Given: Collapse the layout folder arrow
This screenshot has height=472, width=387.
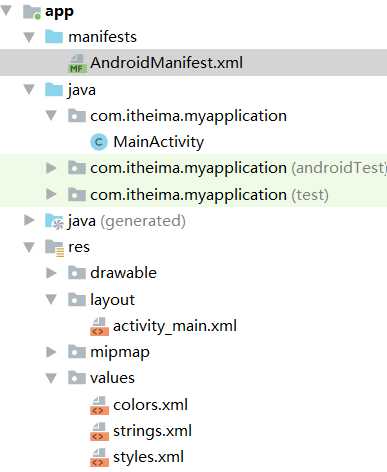Looking at the screenshot, I should point(51,299).
